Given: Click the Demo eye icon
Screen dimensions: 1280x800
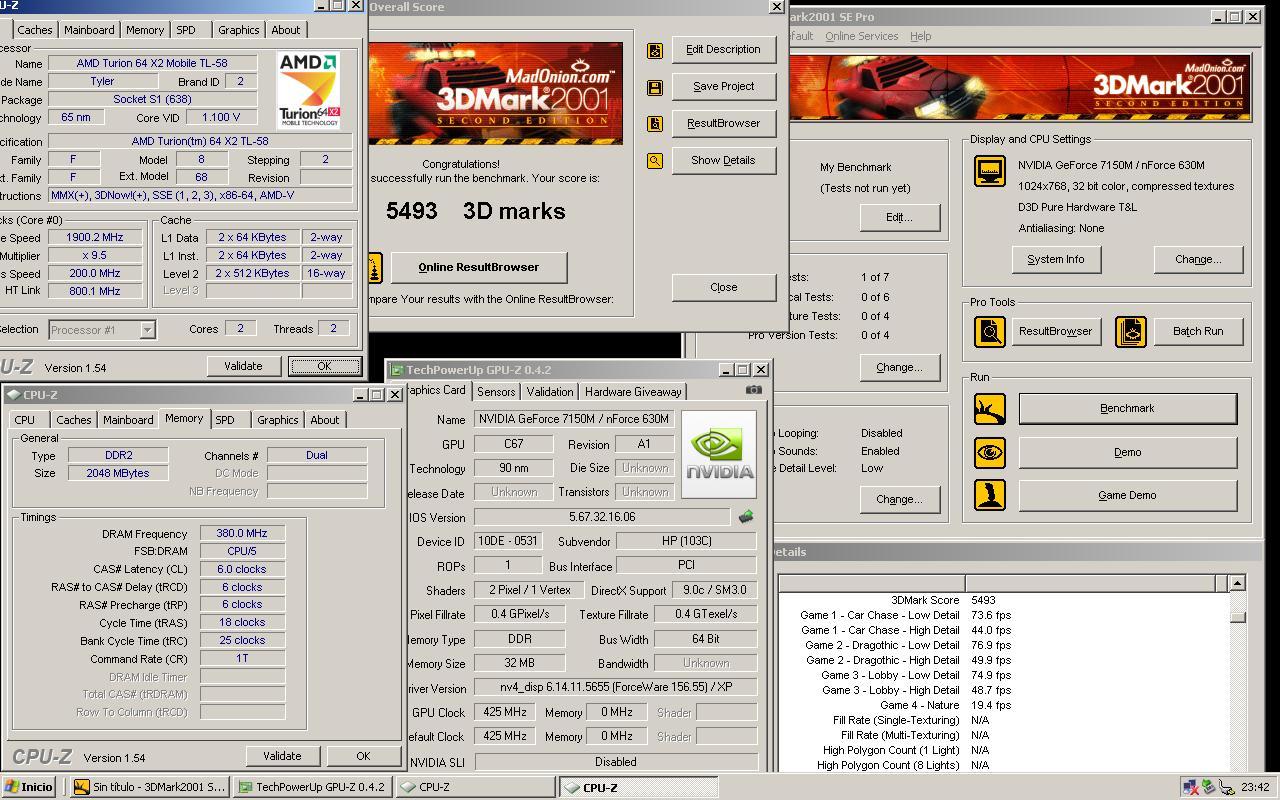Looking at the screenshot, I should pyautogui.click(x=990, y=452).
